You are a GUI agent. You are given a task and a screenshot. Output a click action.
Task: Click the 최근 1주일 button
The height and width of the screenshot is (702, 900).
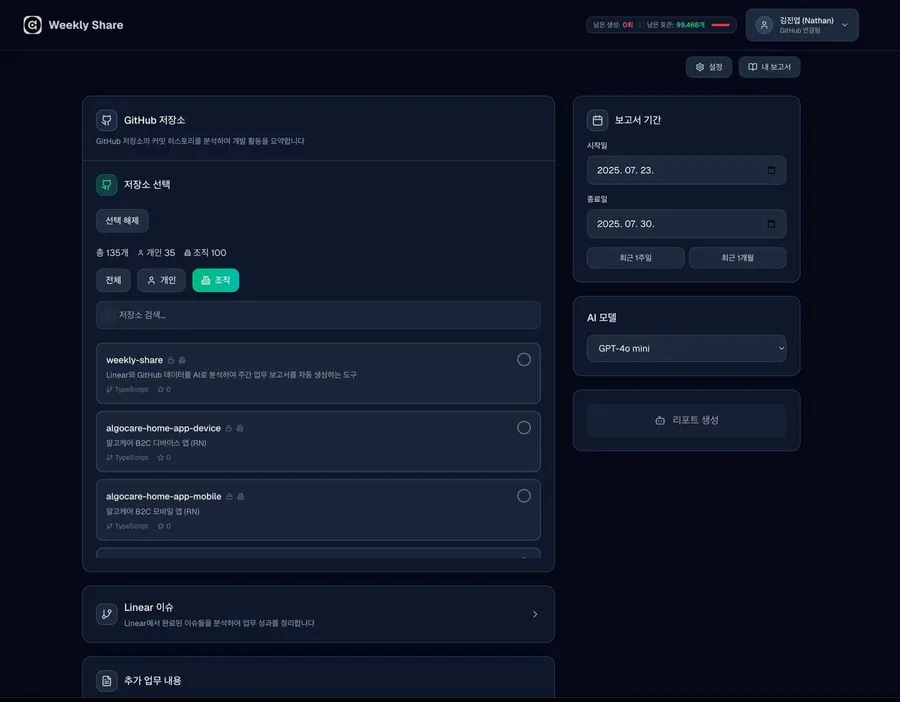(x=635, y=258)
